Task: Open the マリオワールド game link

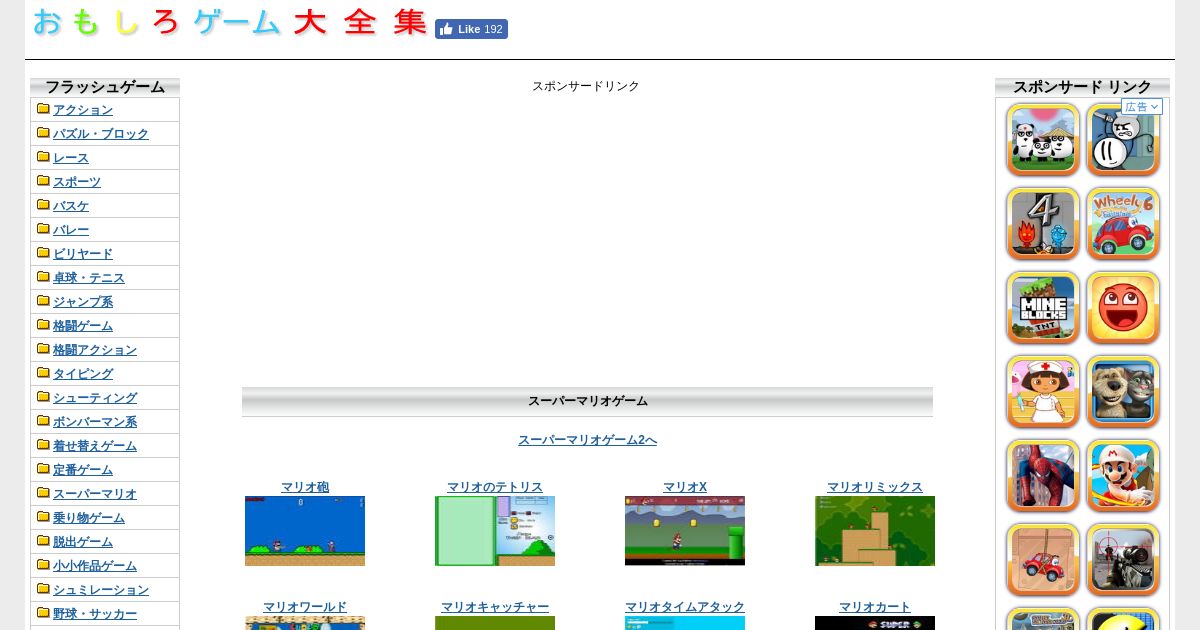Action: click(305, 607)
